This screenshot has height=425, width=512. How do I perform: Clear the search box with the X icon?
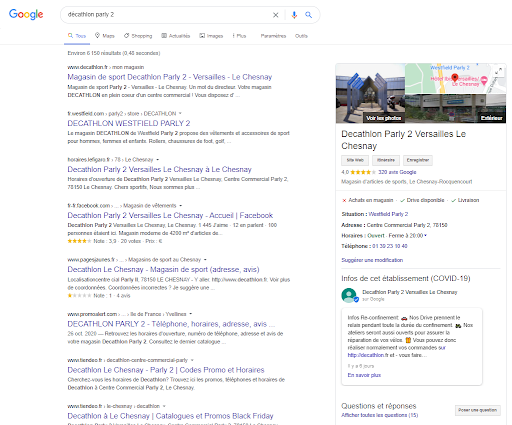pos(276,15)
